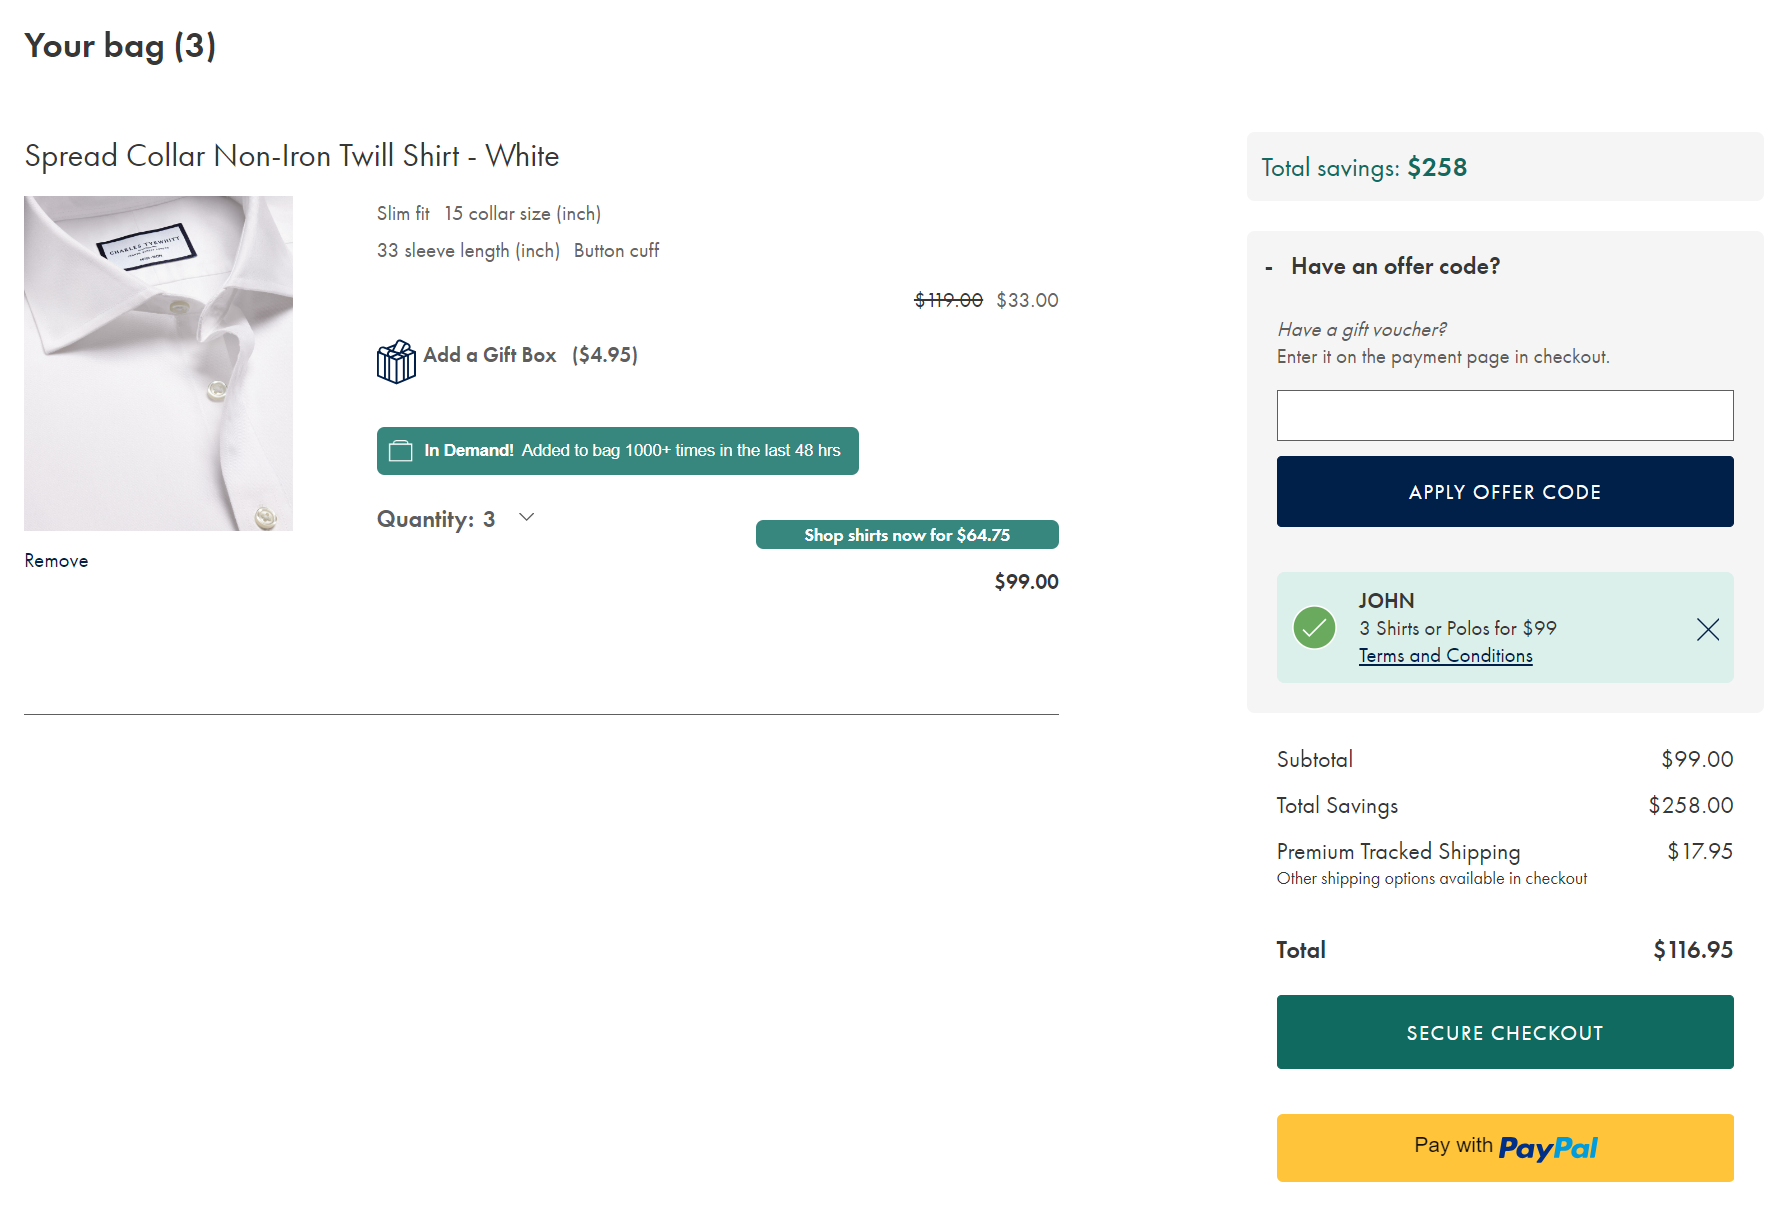
Task: Click the offer code input field
Action: 1504,415
